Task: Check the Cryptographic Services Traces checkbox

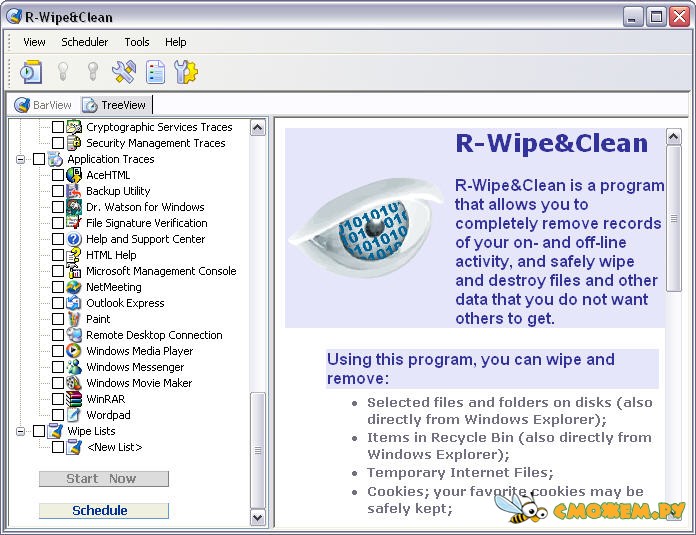Action: tap(58, 127)
